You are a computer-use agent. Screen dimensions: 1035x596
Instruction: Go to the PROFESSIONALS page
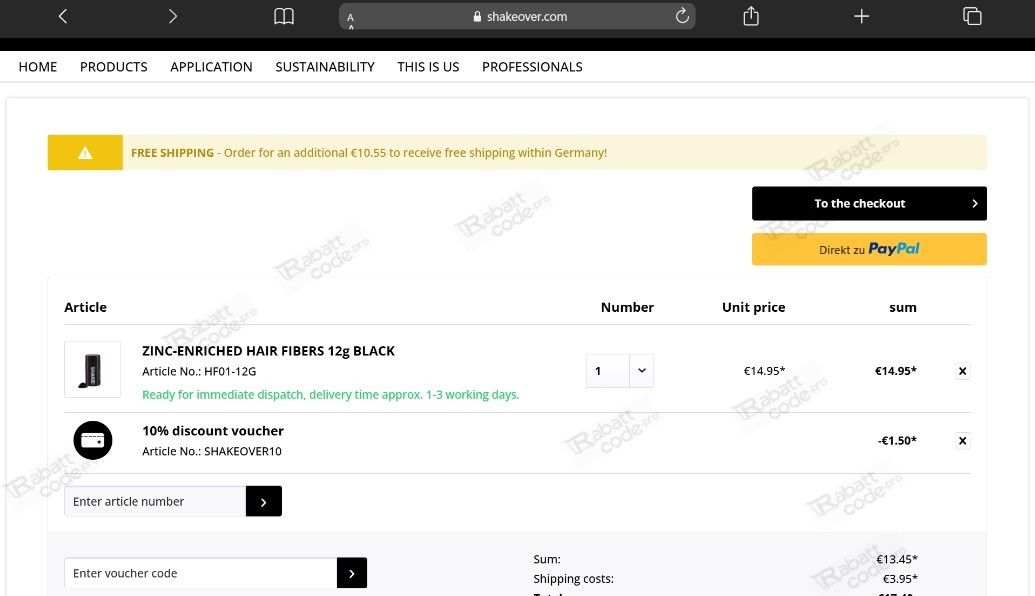(532, 67)
